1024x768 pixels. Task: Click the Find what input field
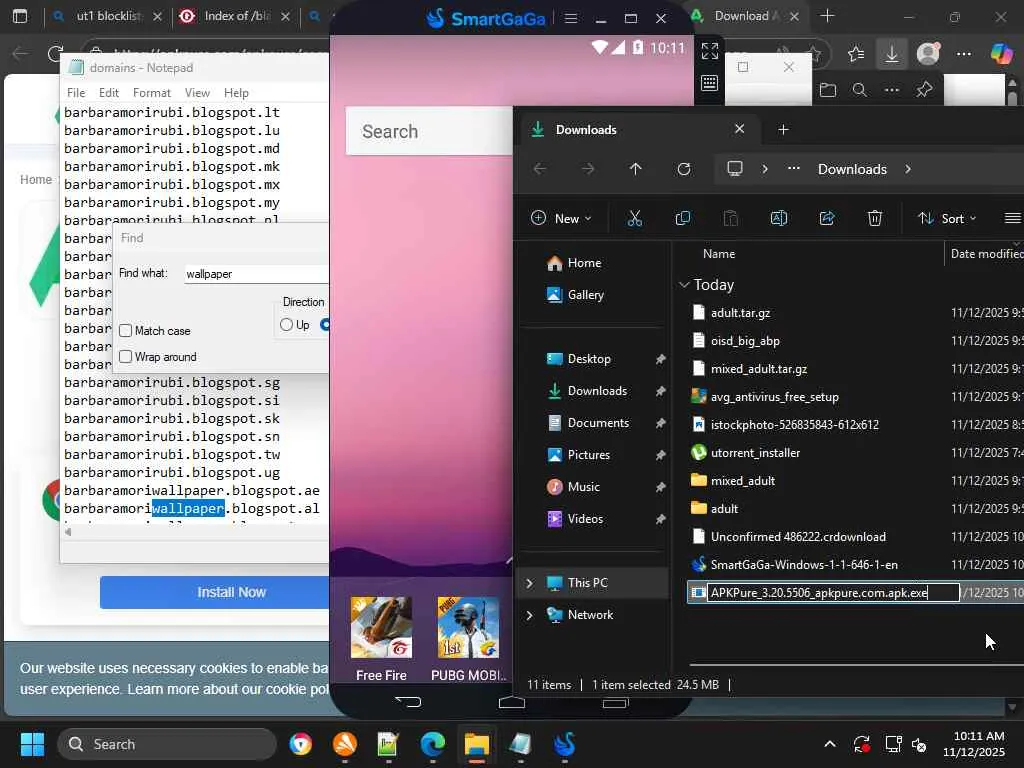(256, 274)
